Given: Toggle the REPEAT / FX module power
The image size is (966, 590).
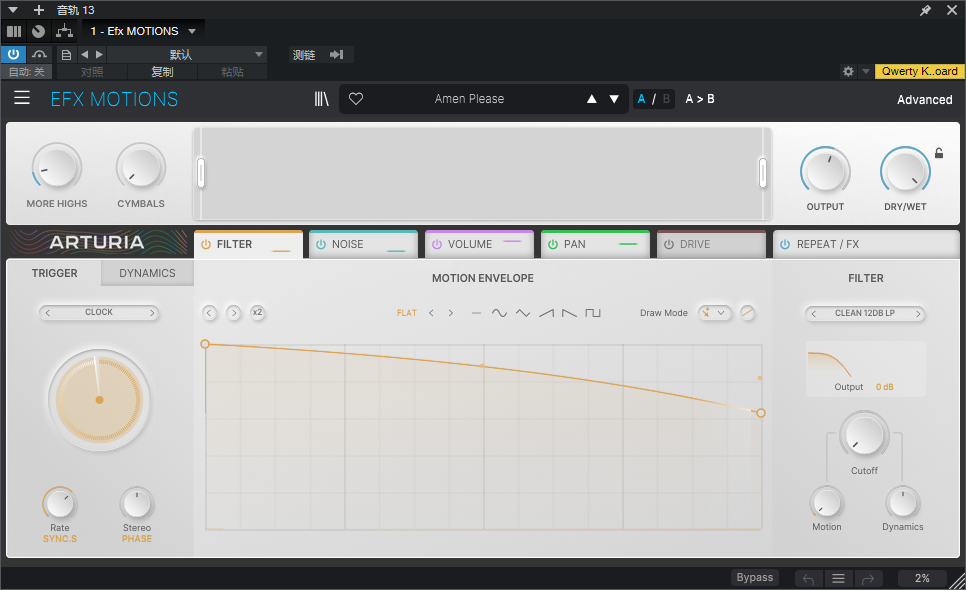Looking at the screenshot, I should click(x=785, y=244).
